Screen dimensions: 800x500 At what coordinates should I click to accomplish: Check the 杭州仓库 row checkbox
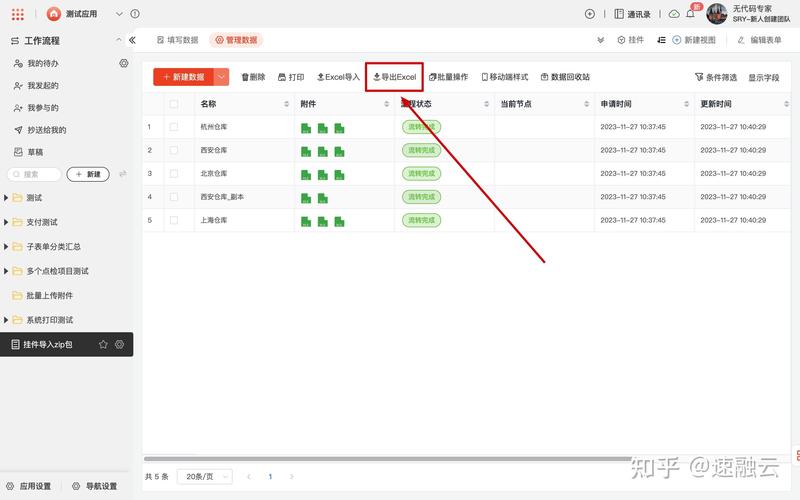(174, 127)
